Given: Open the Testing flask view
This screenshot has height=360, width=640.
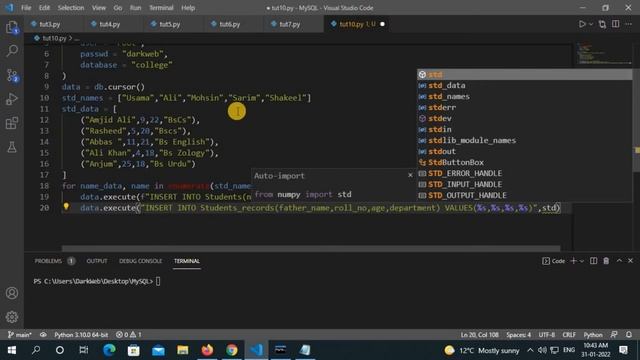Looking at the screenshot, I should [x=12, y=147].
